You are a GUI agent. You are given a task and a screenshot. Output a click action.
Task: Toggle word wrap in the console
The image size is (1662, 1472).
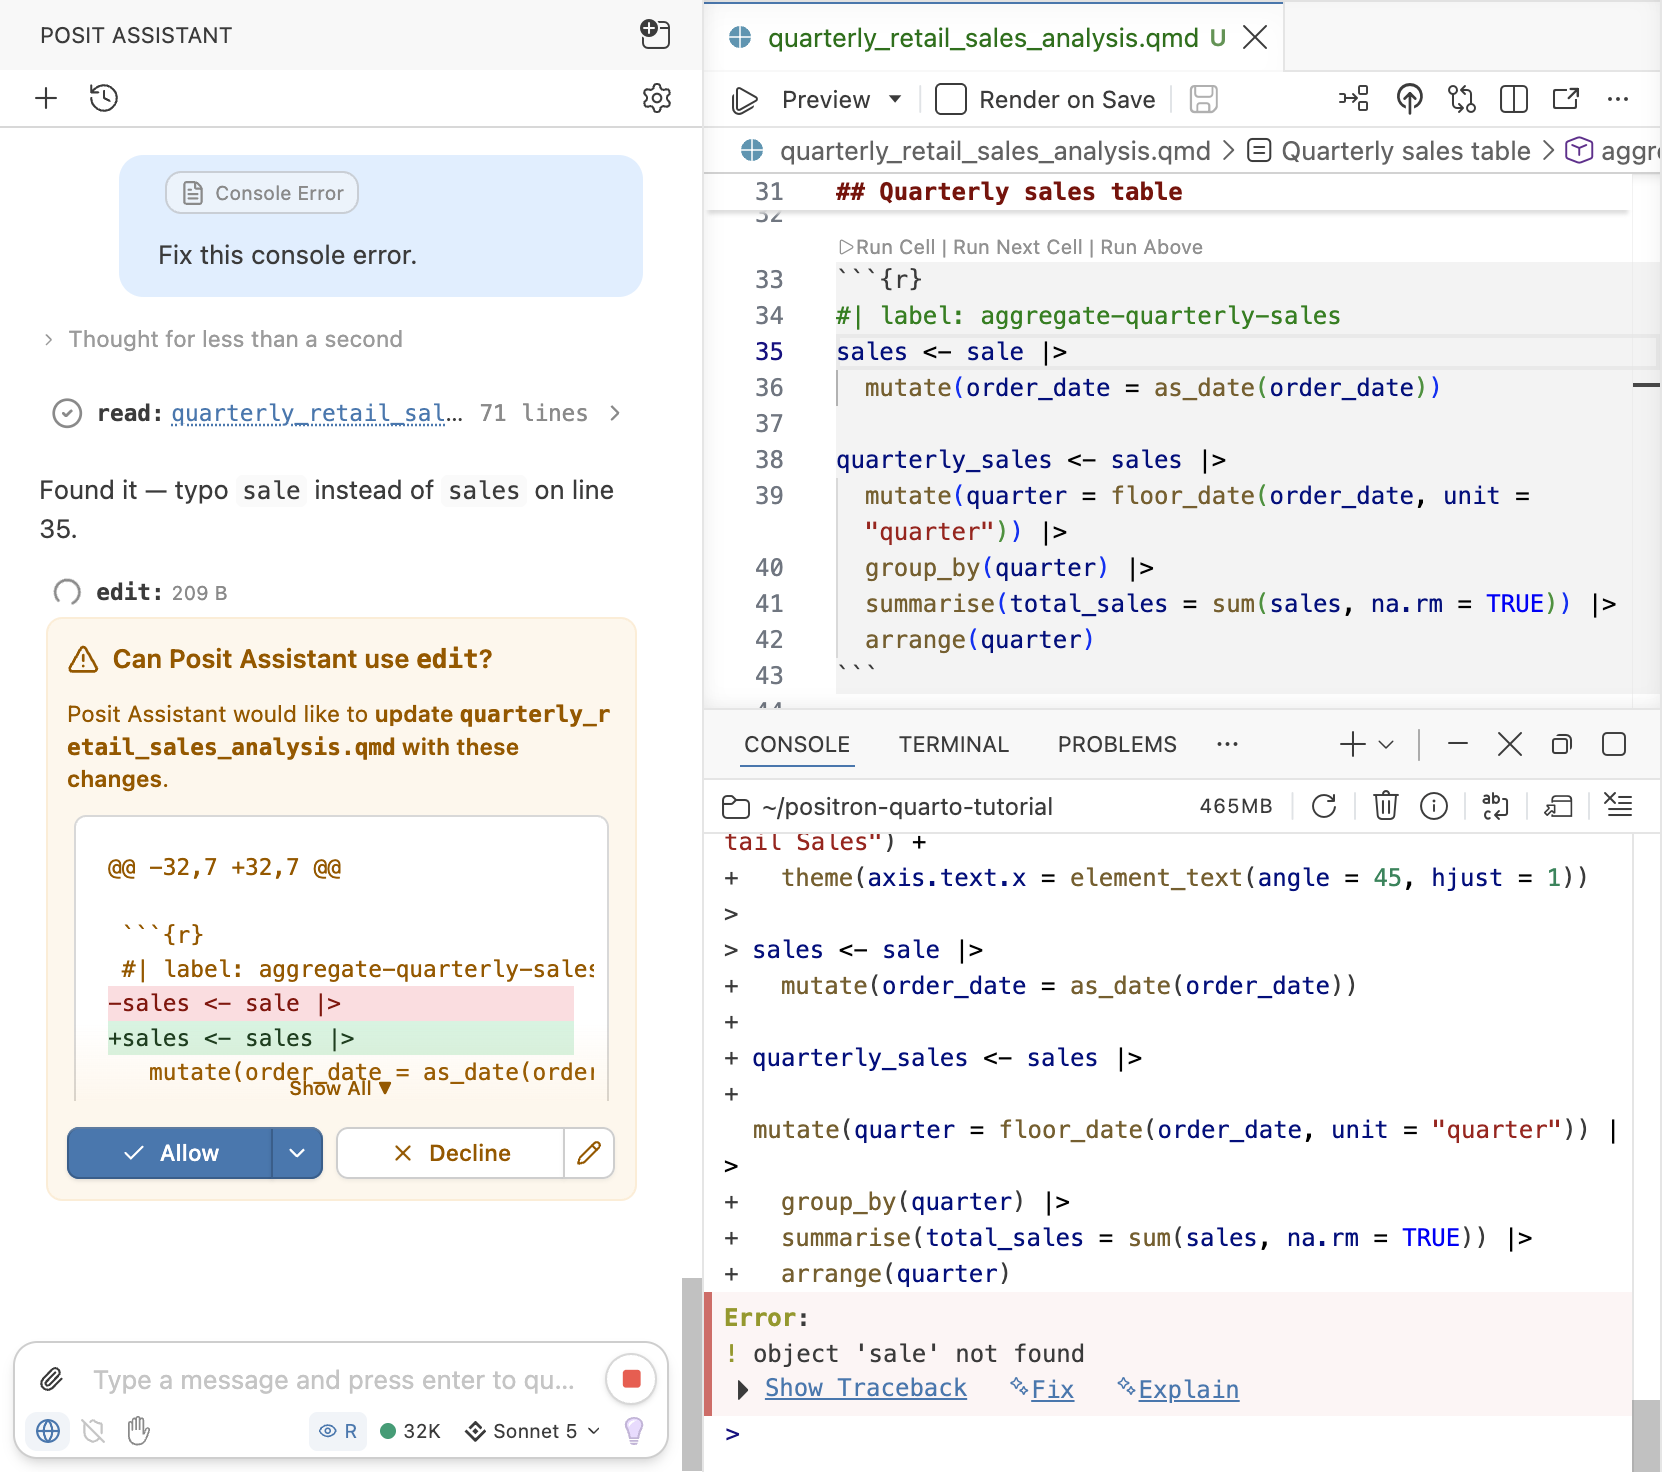[1495, 806]
